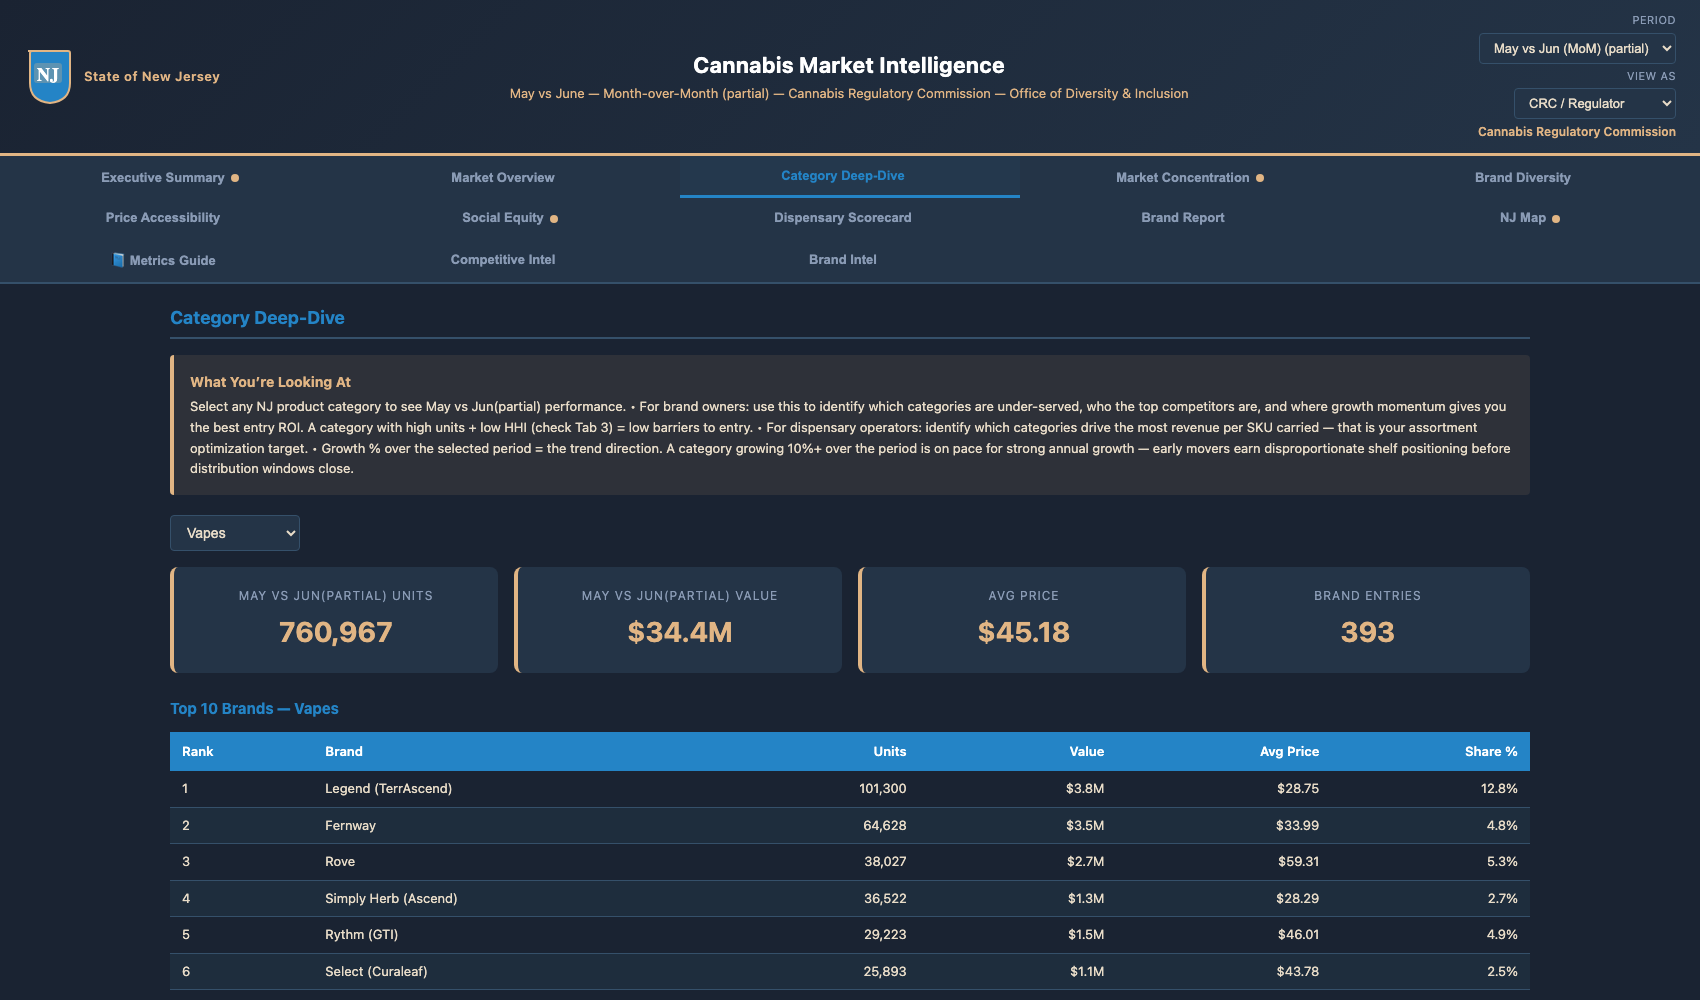Click the NJ shield logo
The height and width of the screenshot is (1000, 1700).
pyautogui.click(x=49, y=76)
